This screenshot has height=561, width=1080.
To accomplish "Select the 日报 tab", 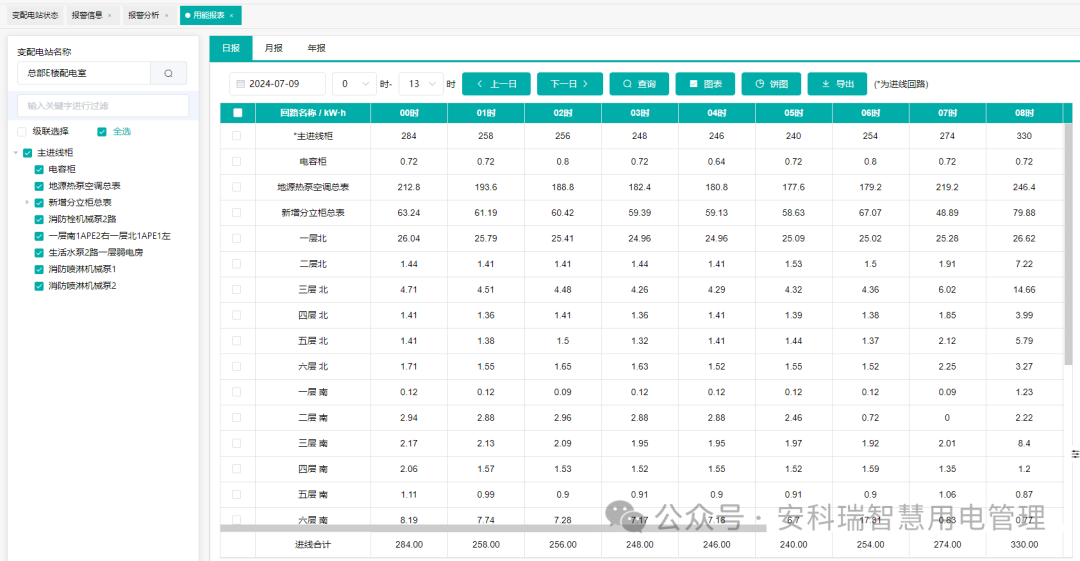I will click(231, 48).
